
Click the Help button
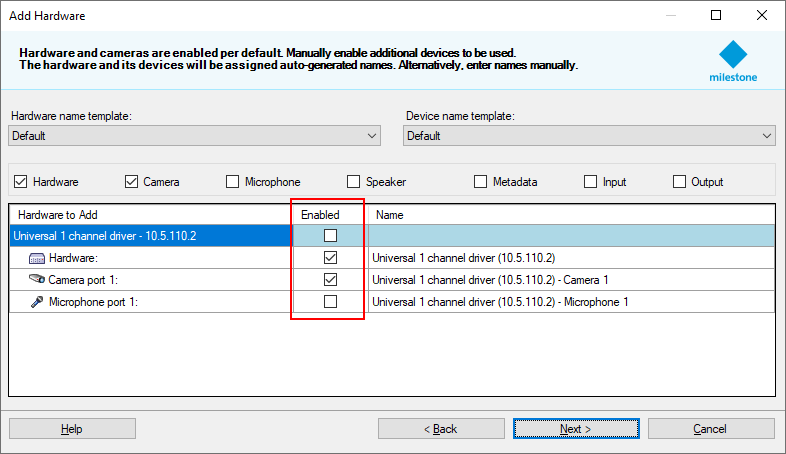pos(72,429)
